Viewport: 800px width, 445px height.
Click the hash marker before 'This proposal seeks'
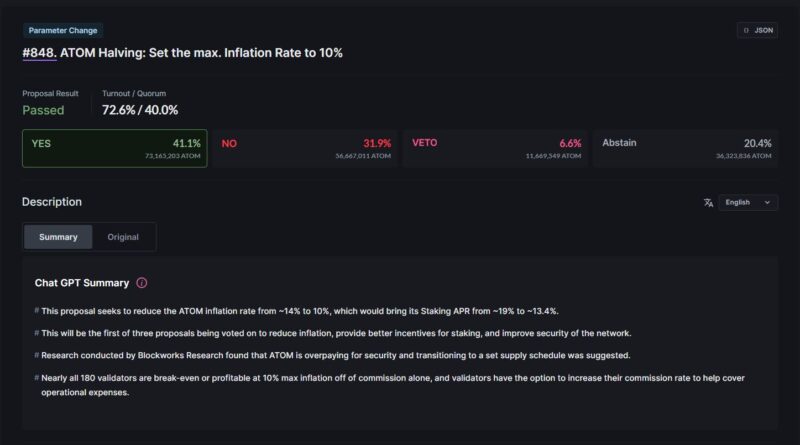(37, 311)
